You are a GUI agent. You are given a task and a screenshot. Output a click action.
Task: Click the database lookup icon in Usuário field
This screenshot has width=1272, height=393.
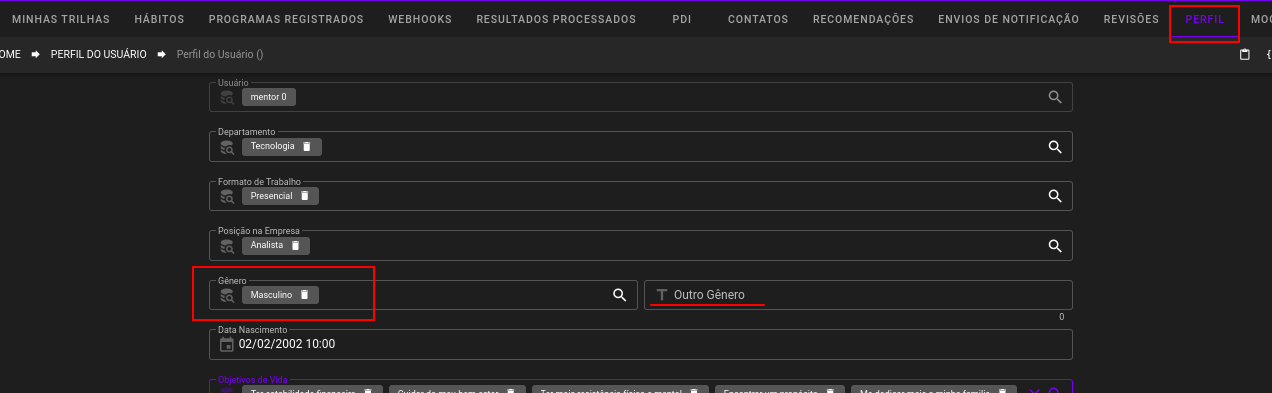tap(227, 97)
